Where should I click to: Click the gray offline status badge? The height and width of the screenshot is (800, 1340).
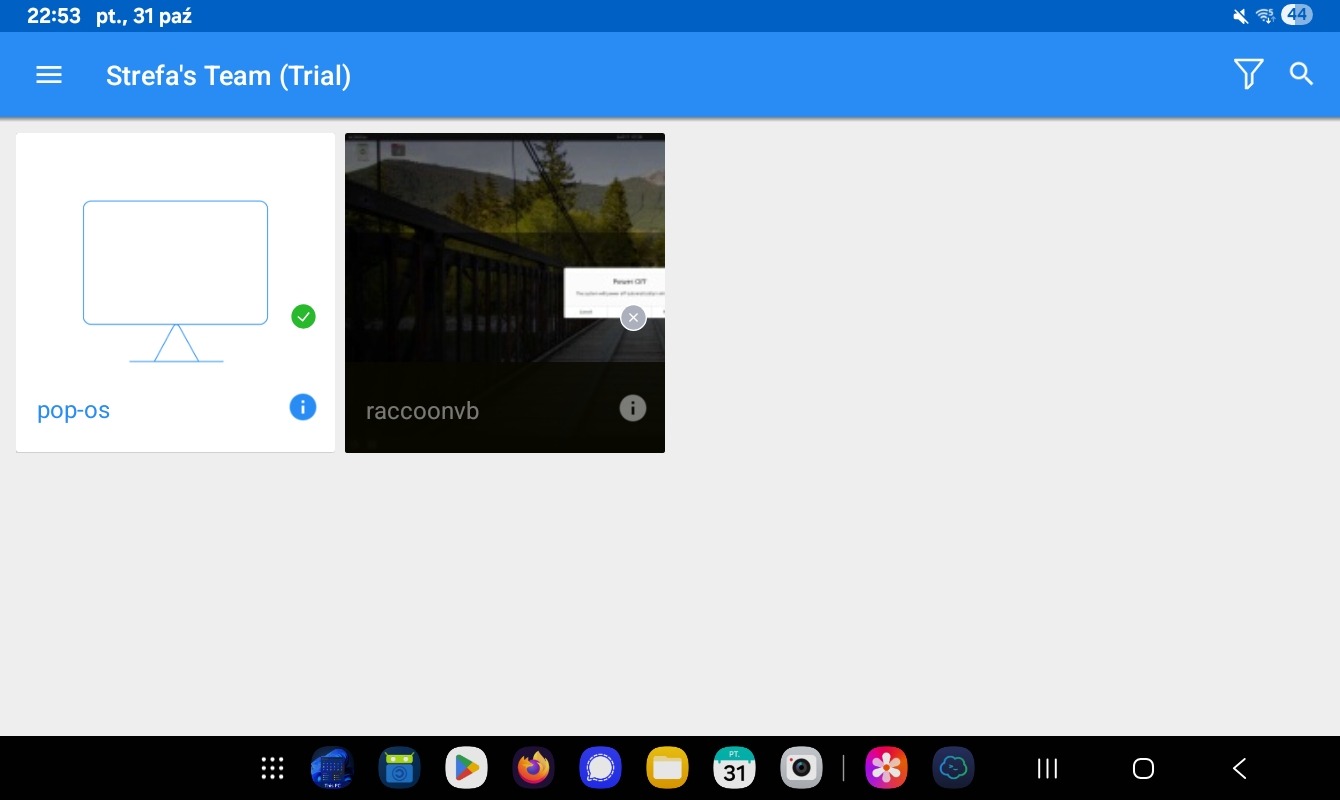click(632, 318)
